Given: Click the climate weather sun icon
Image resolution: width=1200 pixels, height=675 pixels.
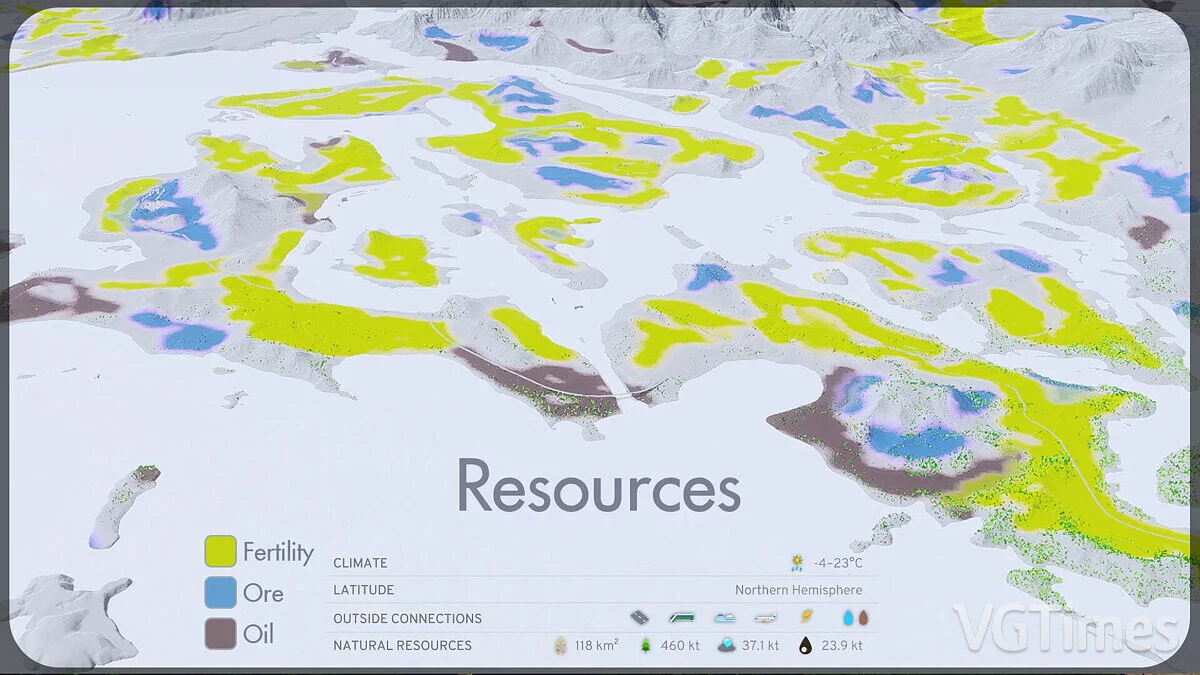Looking at the screenshot, I should (x=797, y=563).
